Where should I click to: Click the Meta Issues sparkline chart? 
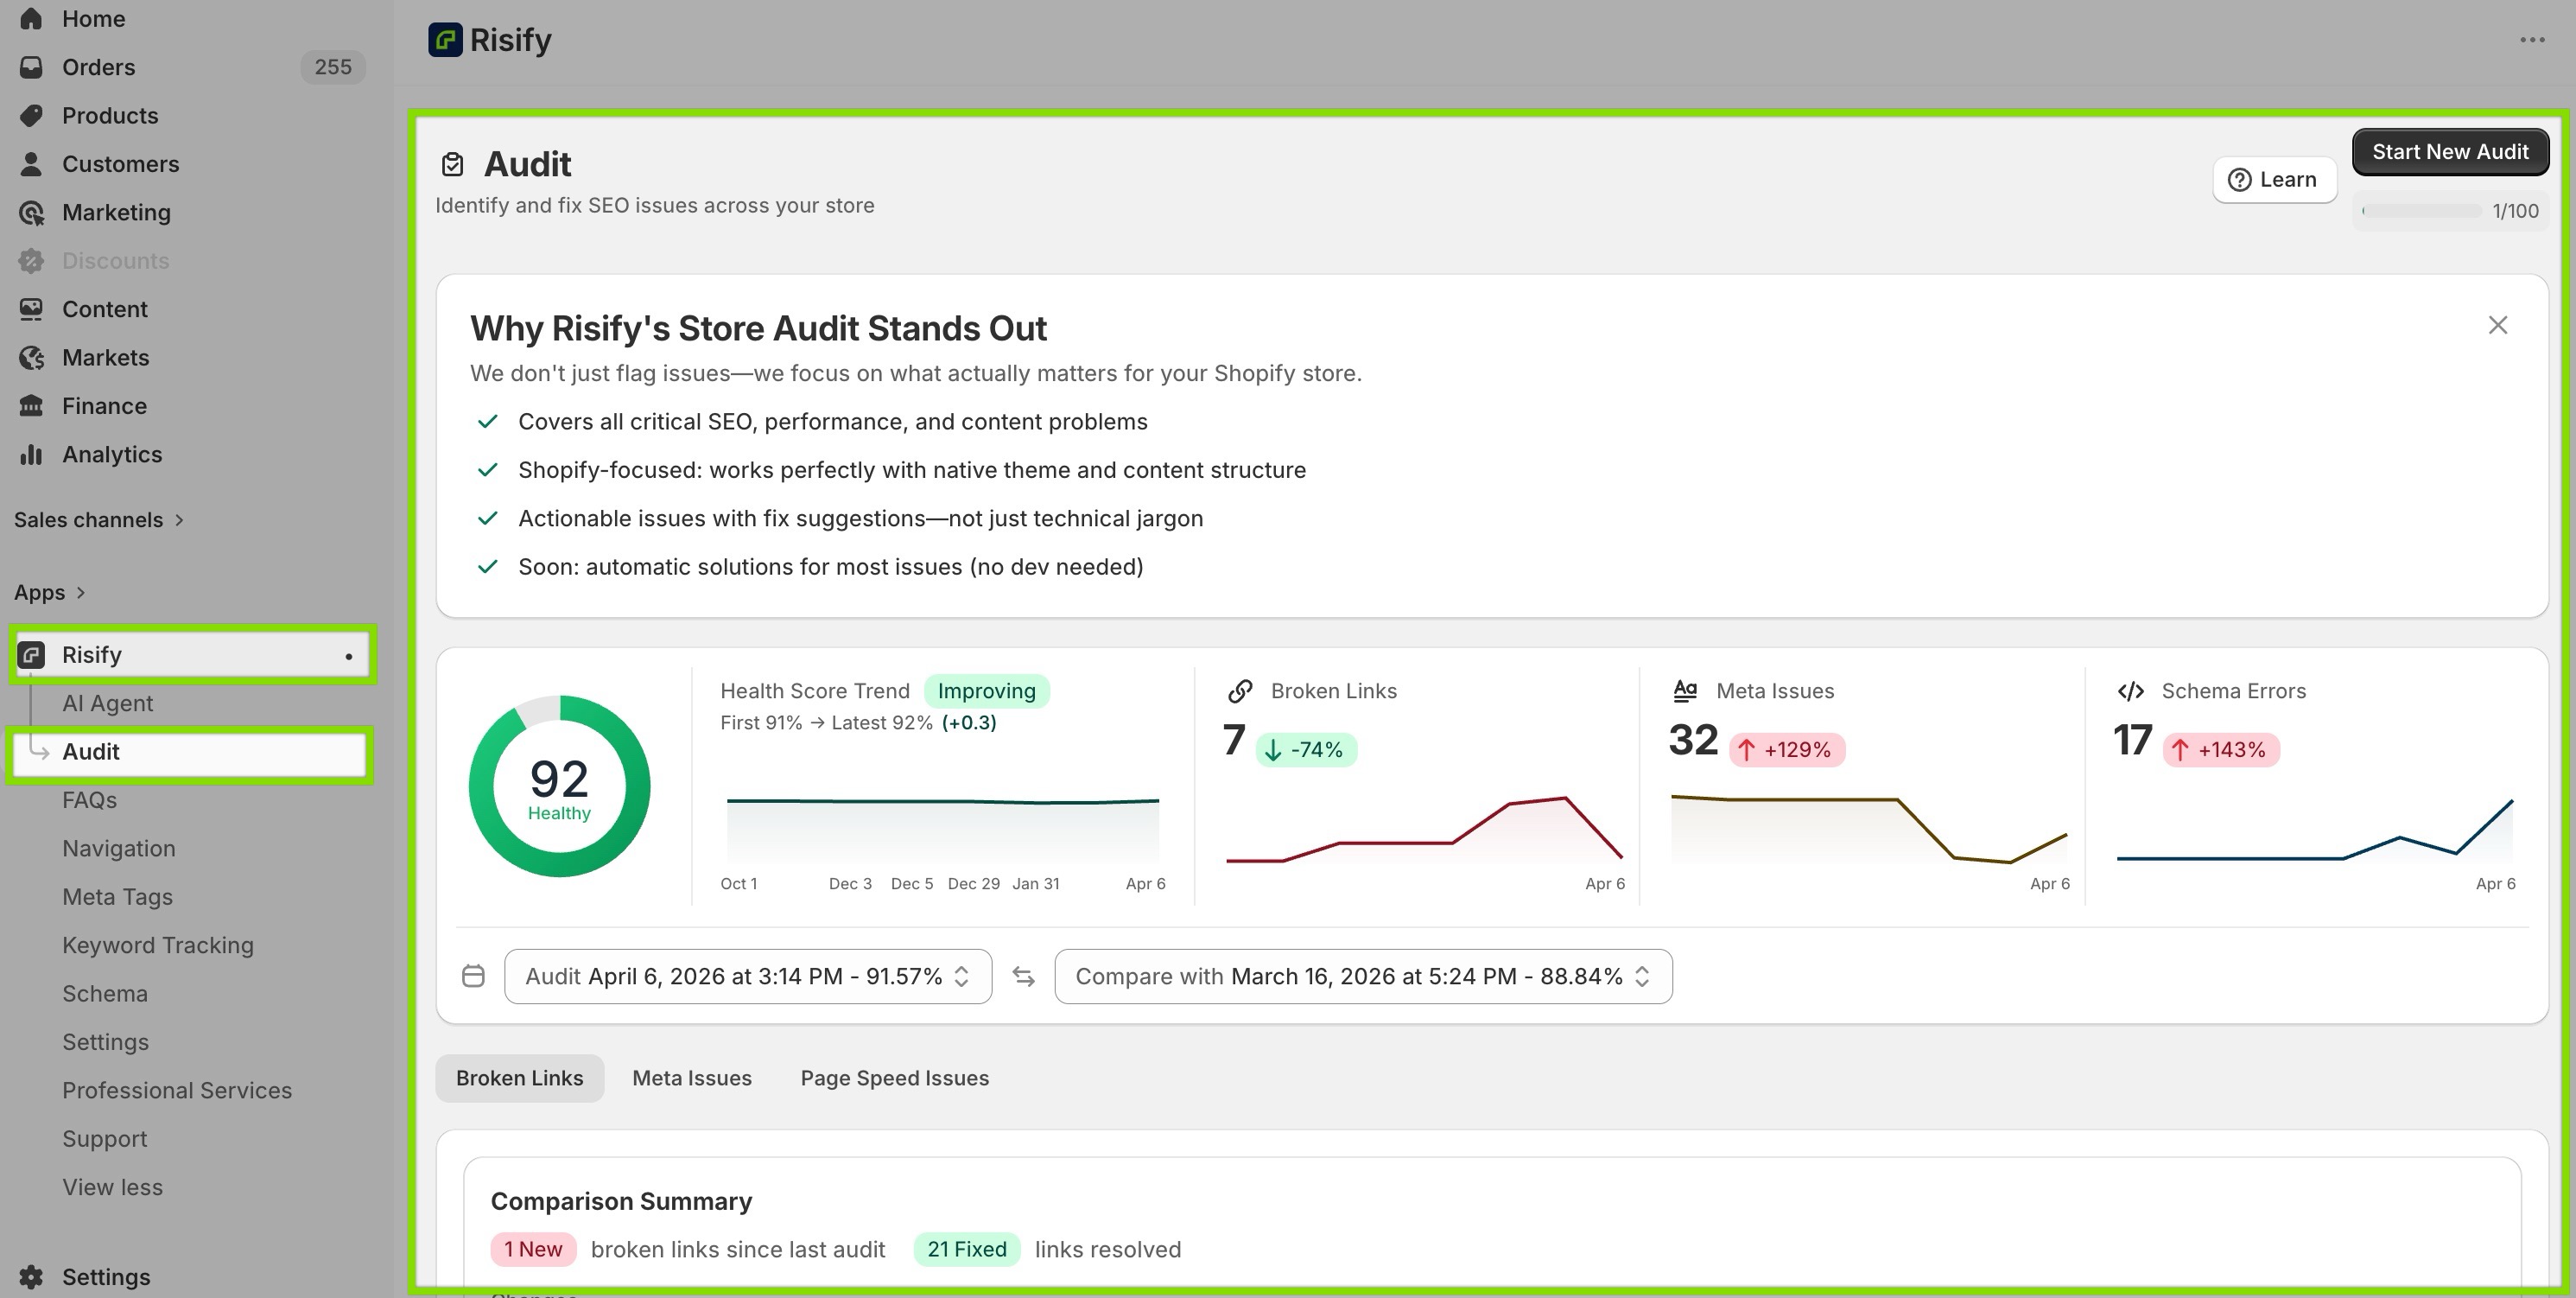point(1869,828)
